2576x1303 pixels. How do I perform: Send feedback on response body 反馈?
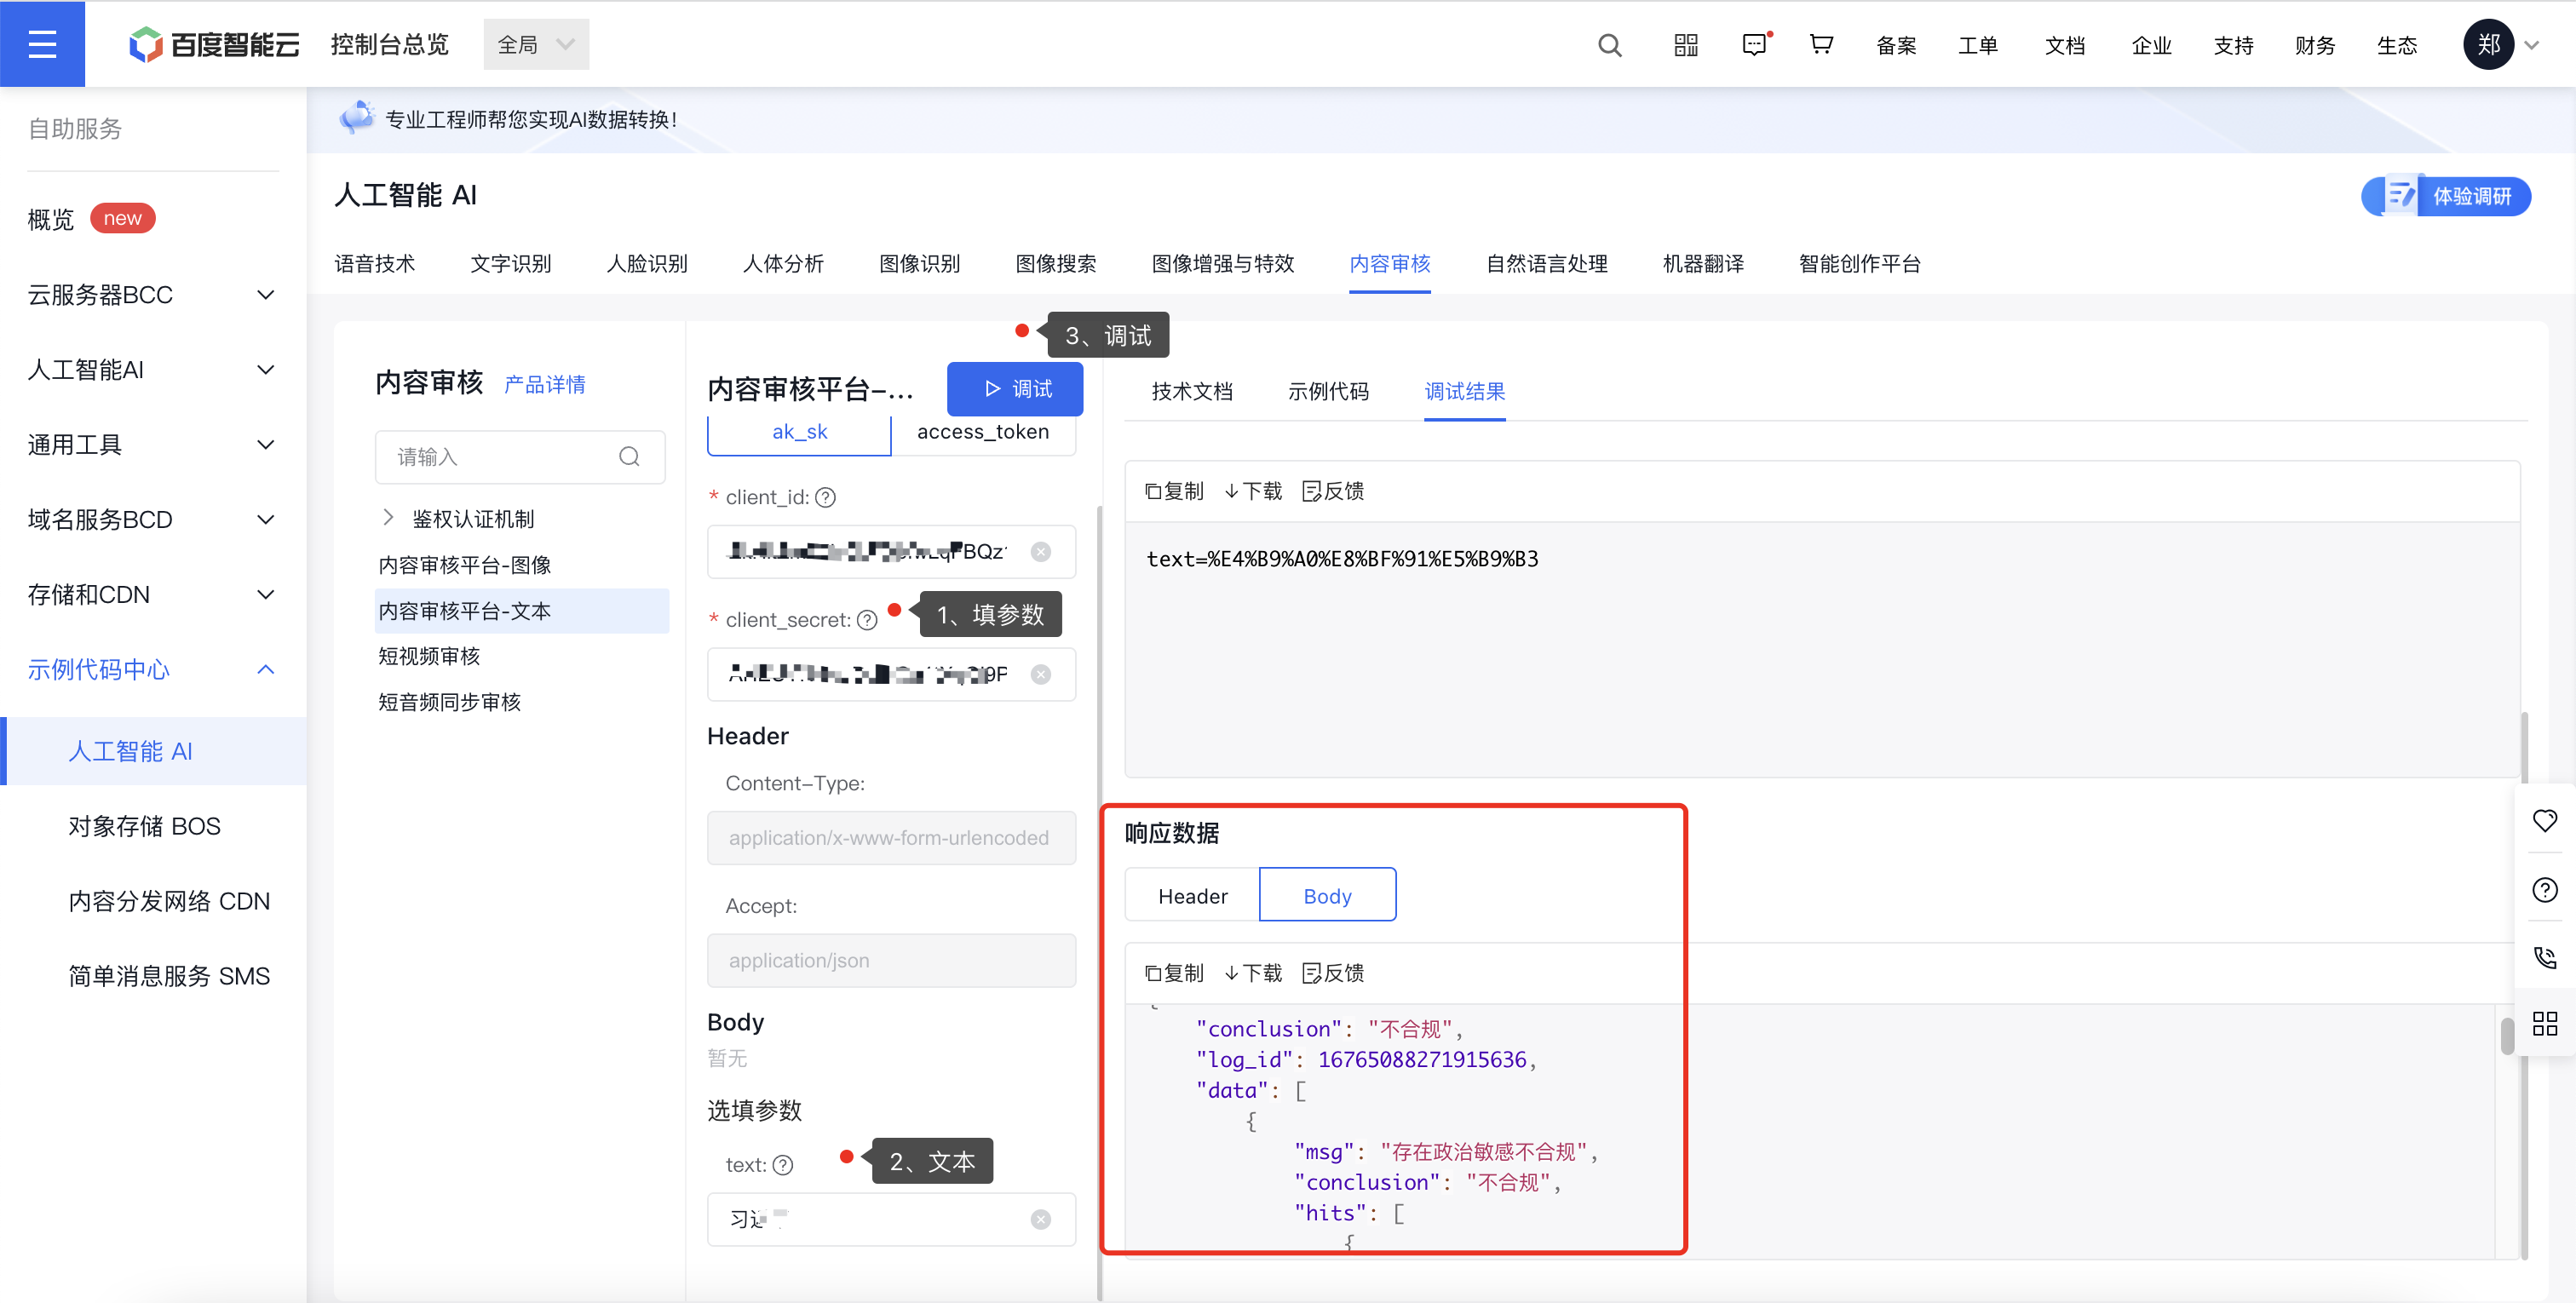tap(1333, 973)
